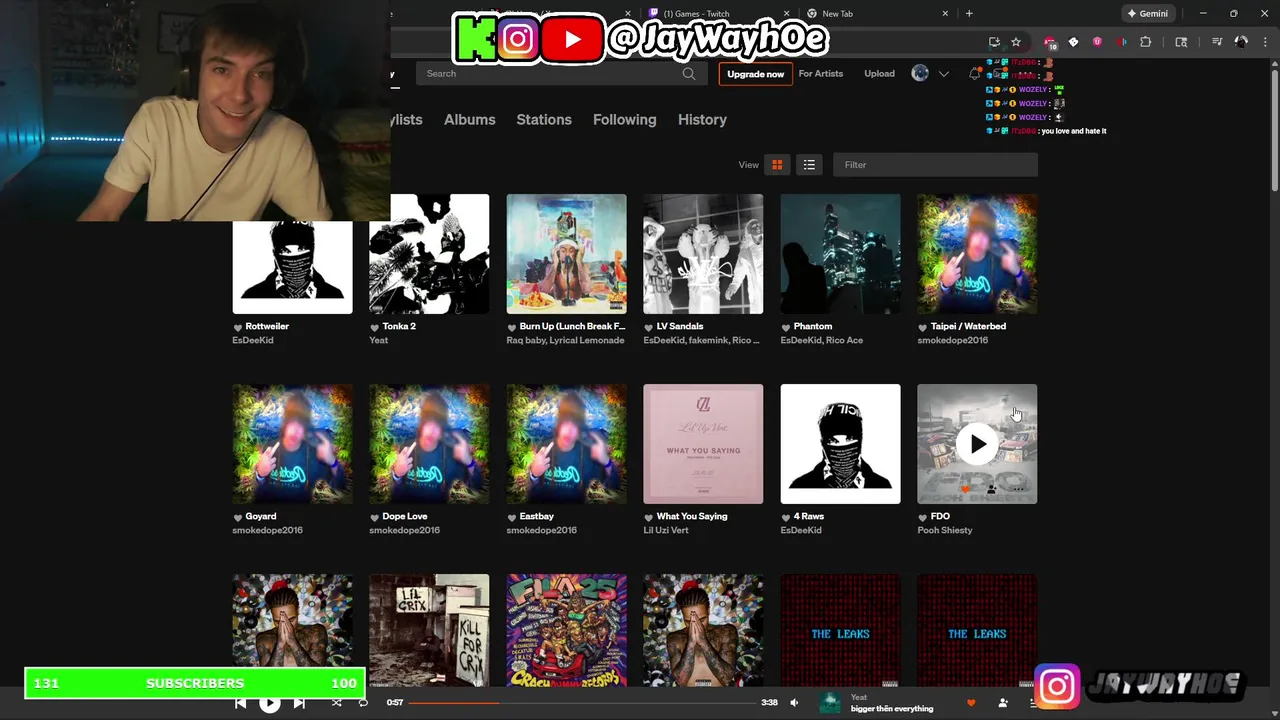This screenshot has width=1280, height=720.
Task: Toggle like heart beside Tonka 2
Action: tap(374, 327)
